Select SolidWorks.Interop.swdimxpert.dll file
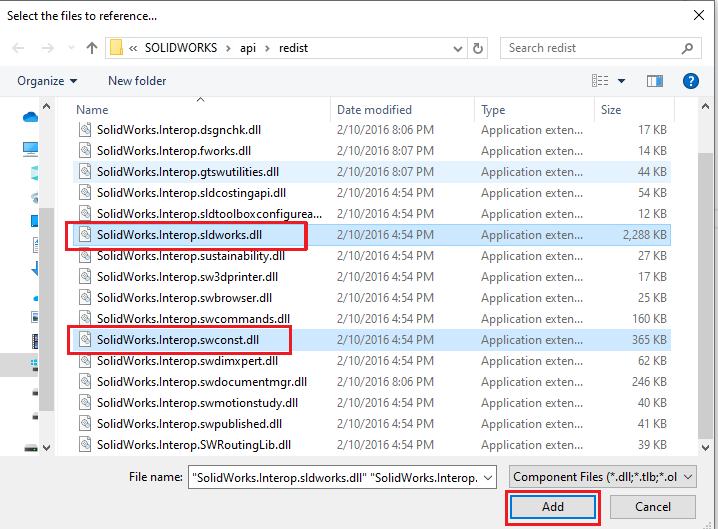718x529 pixels. (x=372, y=361)
